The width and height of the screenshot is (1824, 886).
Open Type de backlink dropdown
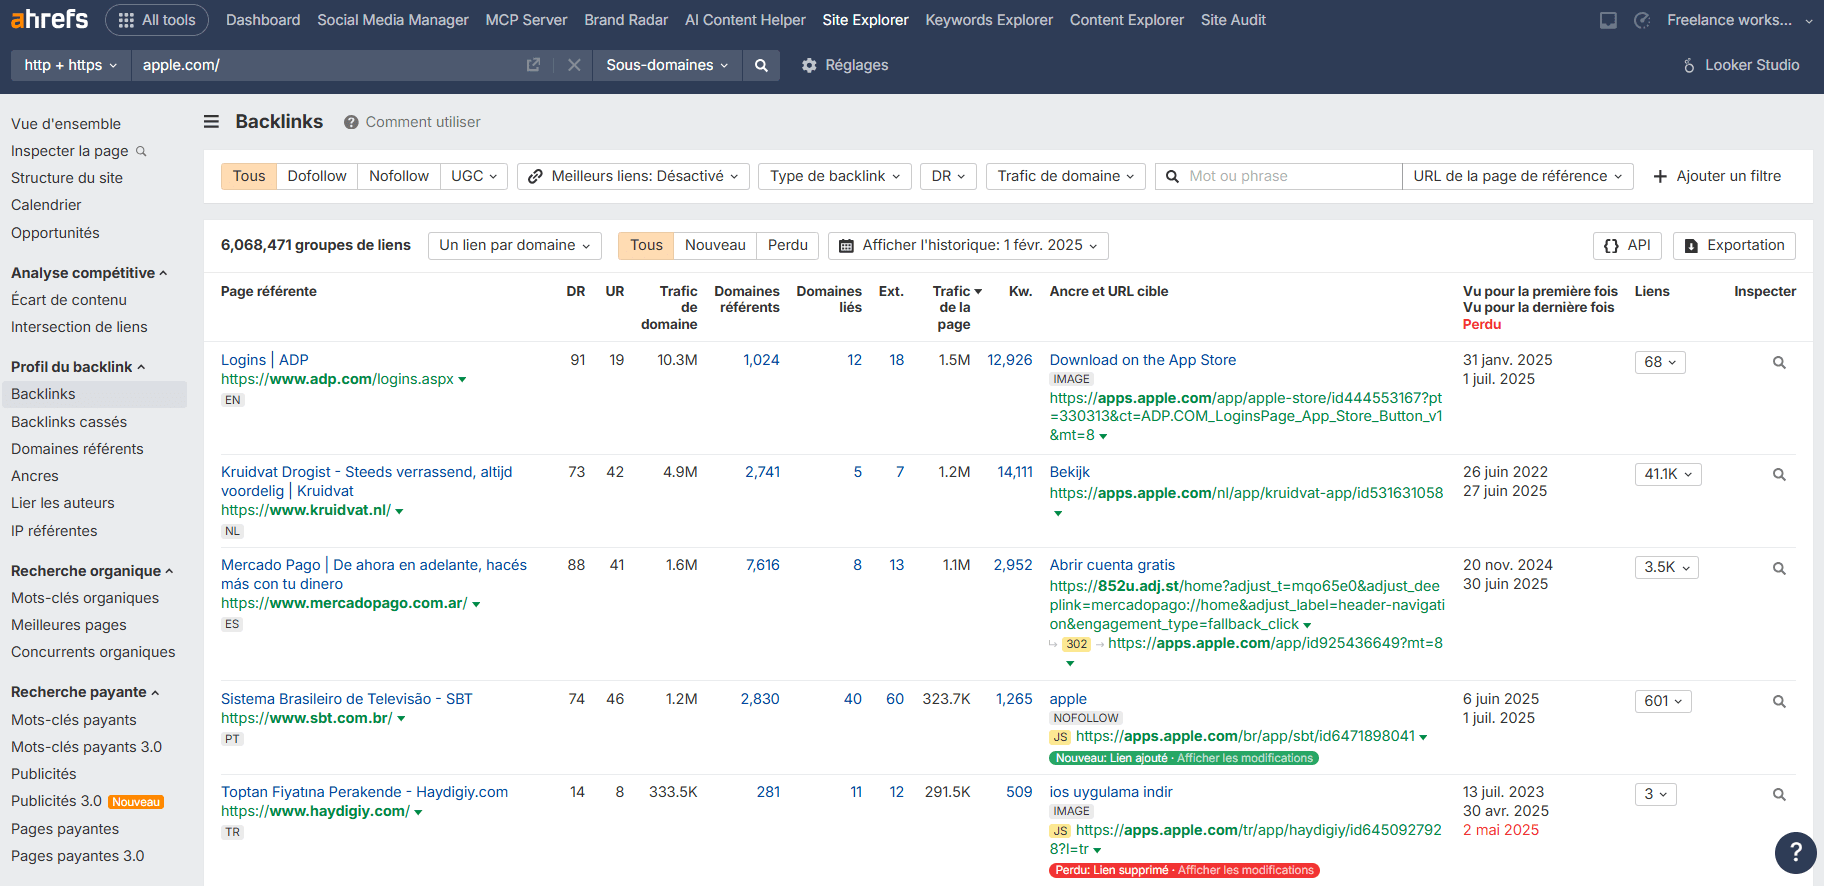(x=835, y=176)
